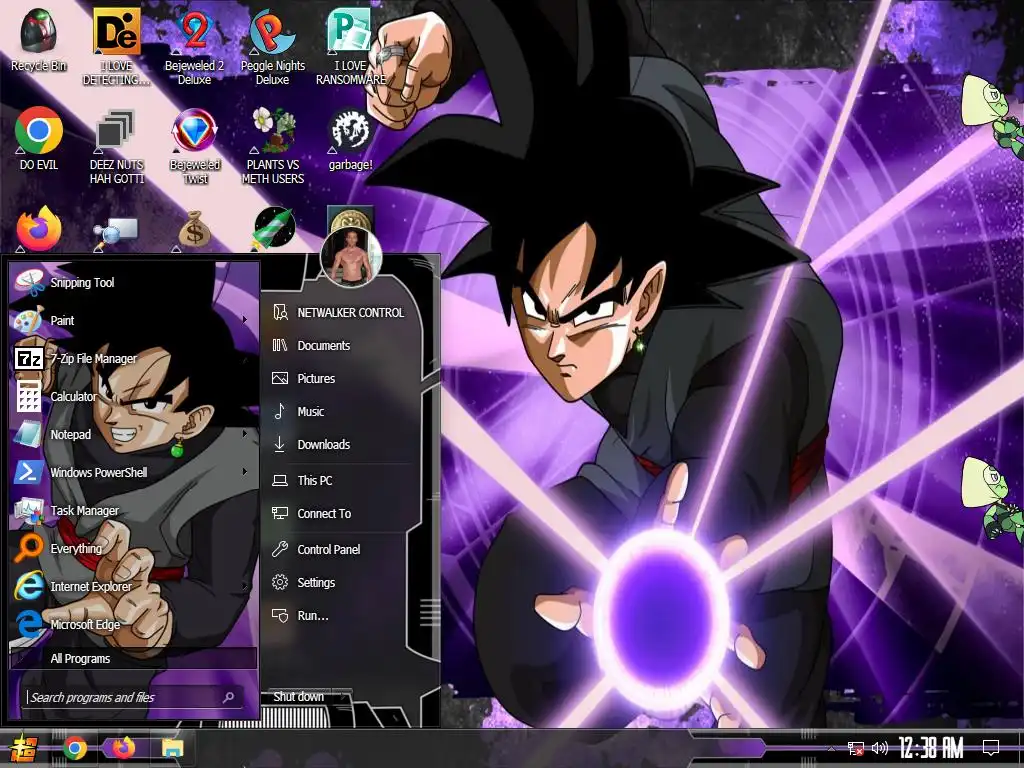Click the user account picture
This screenshot has height=768, width=1024.
coord(351,258)
